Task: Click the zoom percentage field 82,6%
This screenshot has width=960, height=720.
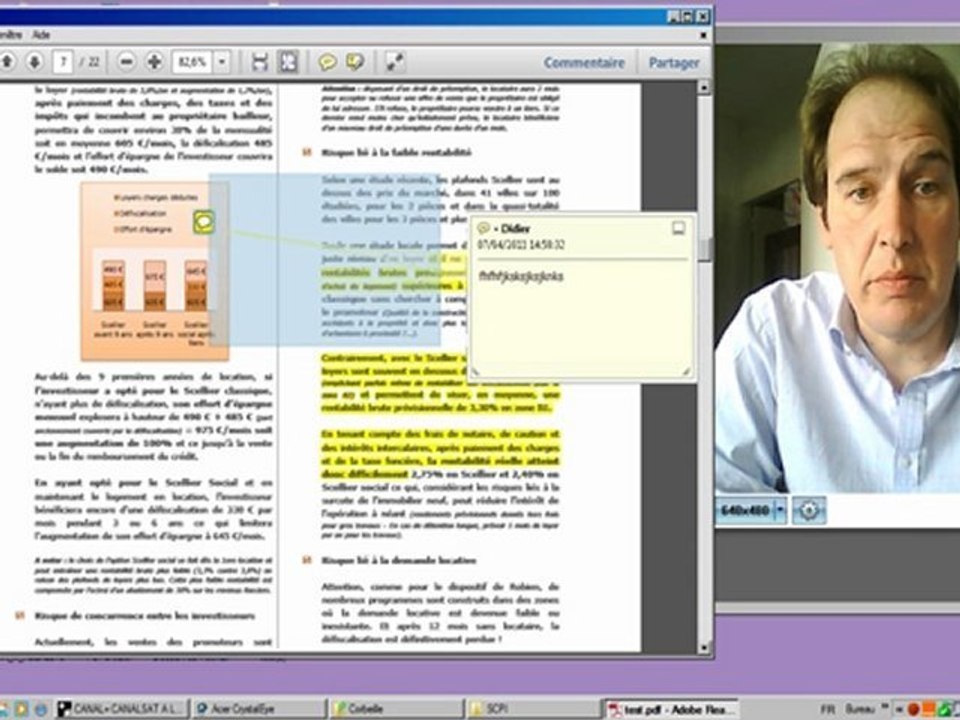Action: tap(192, 62)
